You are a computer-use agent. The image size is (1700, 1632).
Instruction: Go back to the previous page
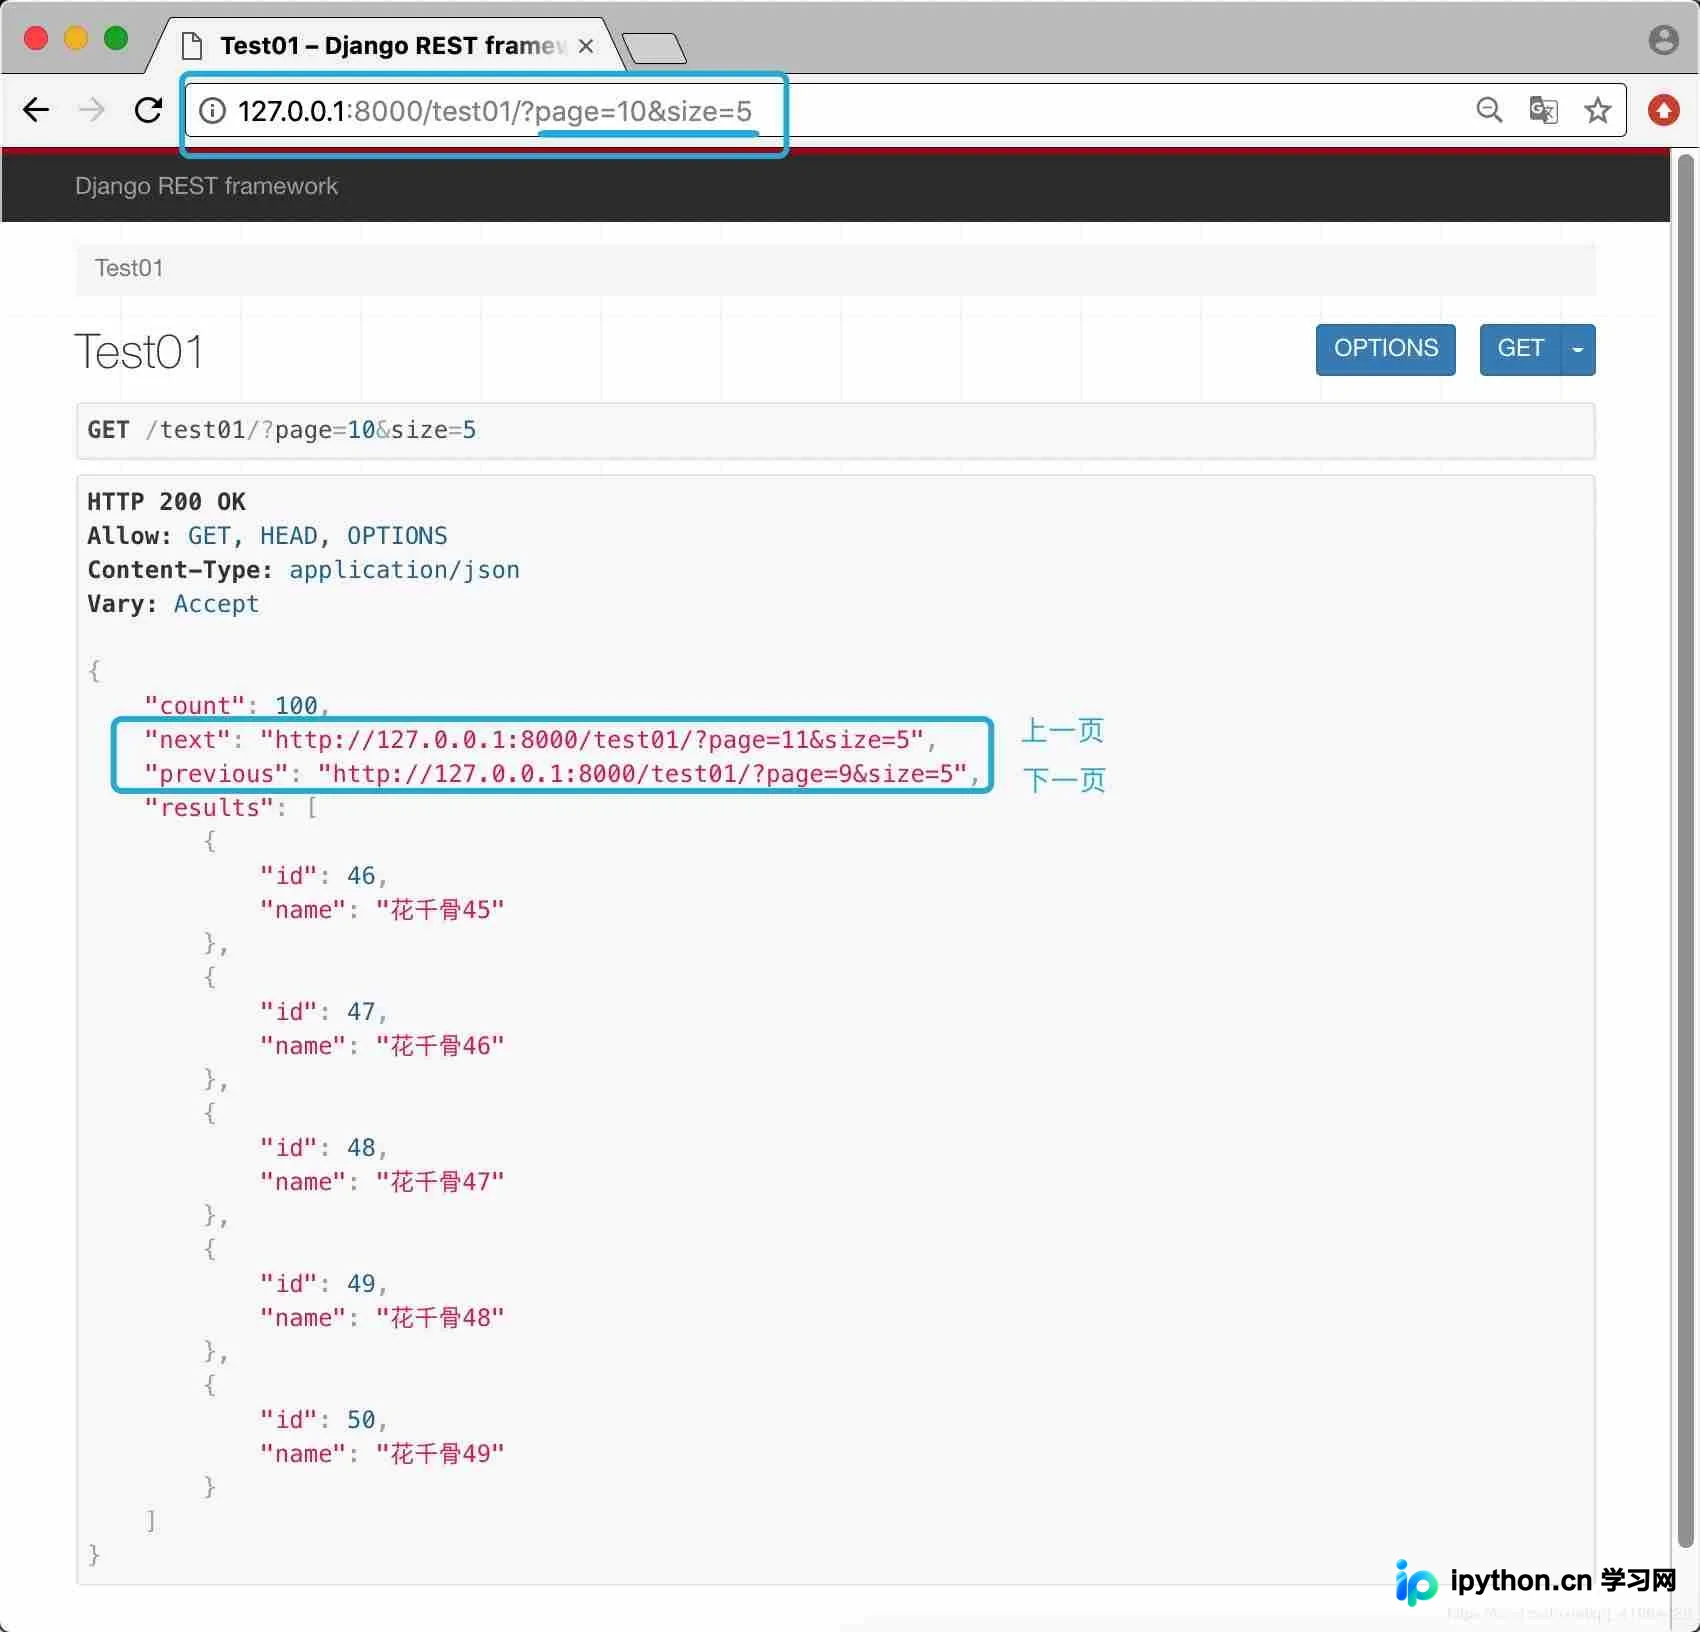(36, 110)
